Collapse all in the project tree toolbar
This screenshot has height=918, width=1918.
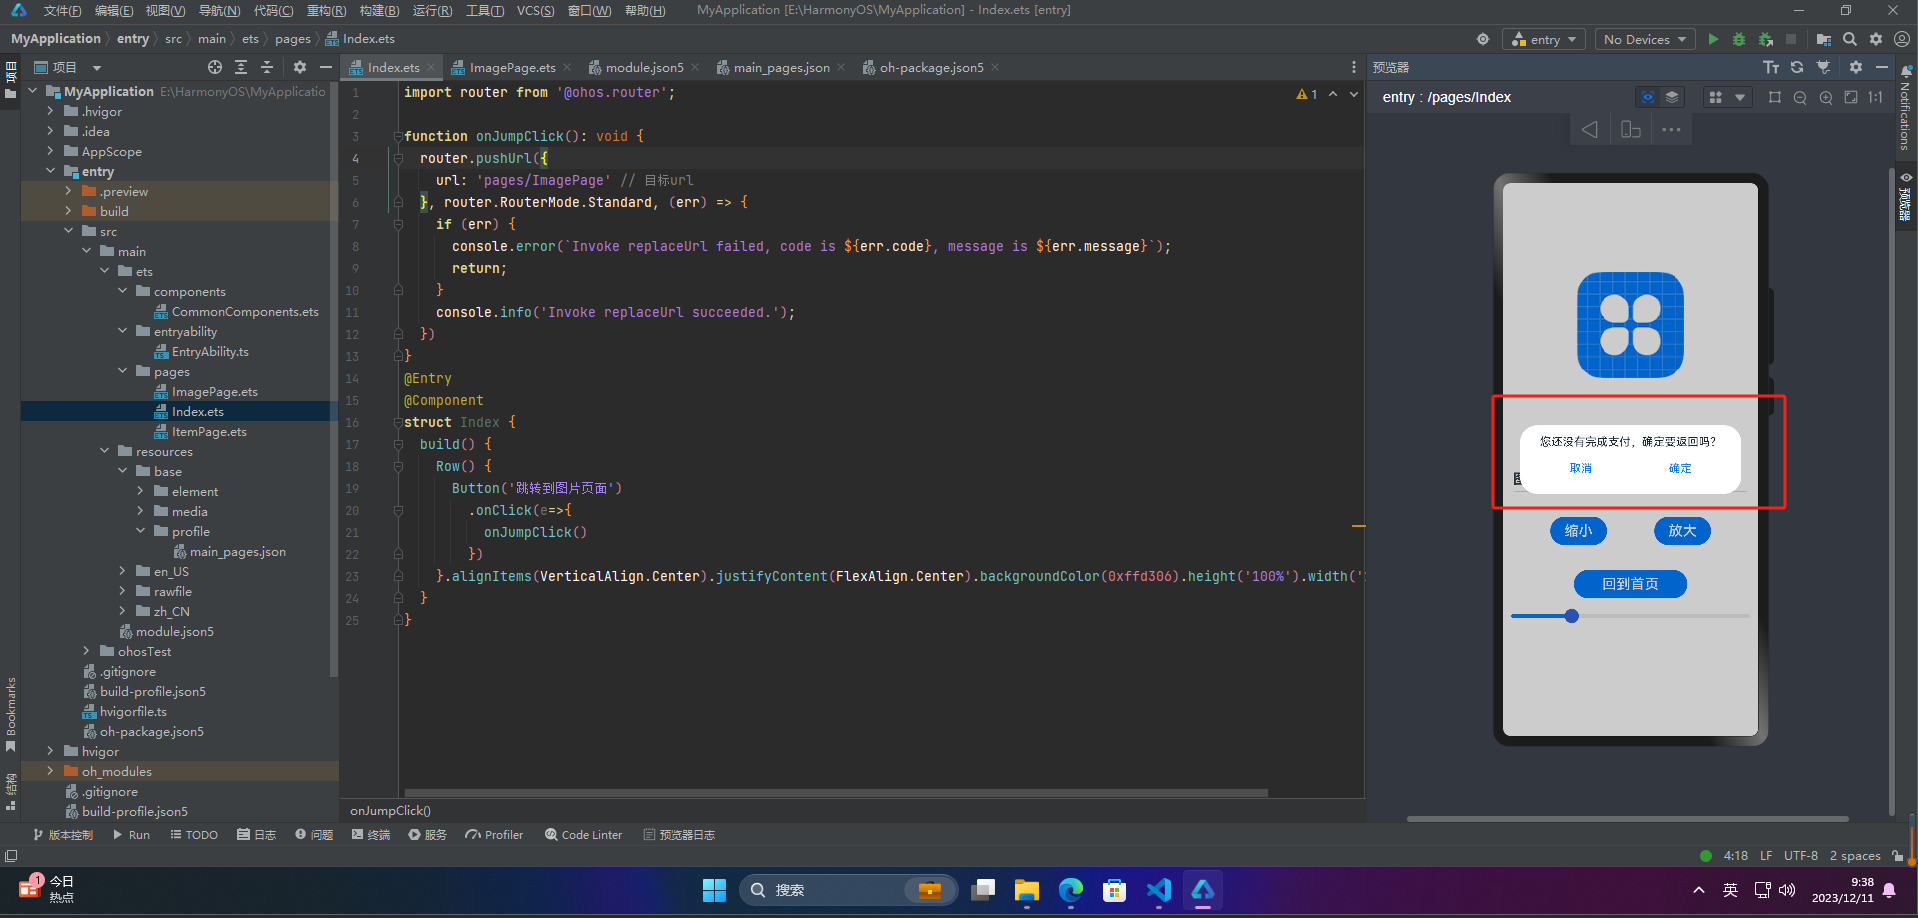(x=267, y=67)
